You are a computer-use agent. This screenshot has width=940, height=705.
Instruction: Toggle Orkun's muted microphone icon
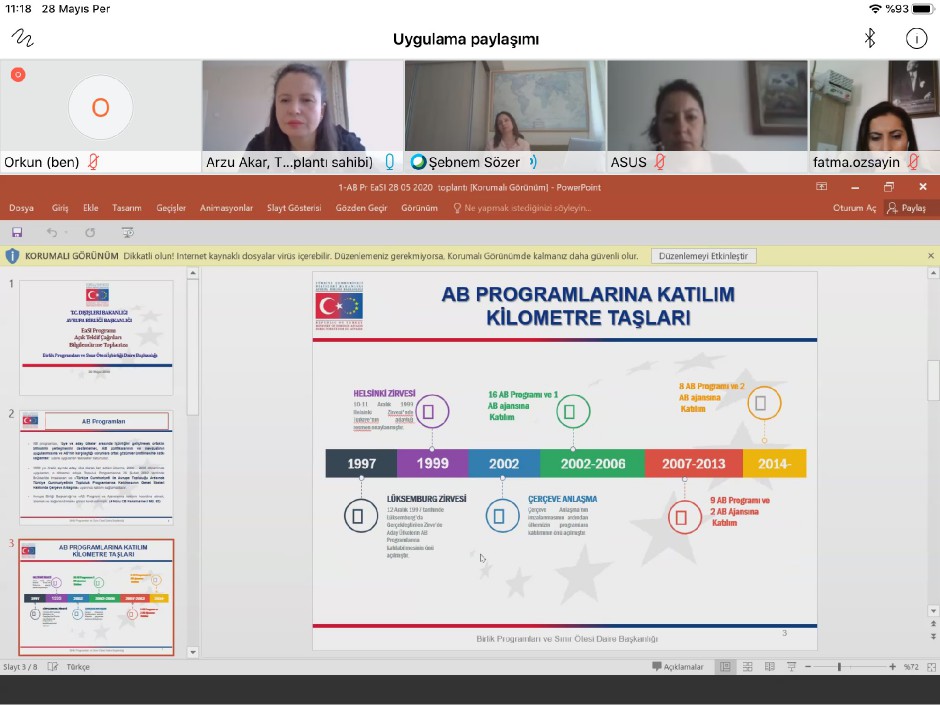(x=94, y=162)
